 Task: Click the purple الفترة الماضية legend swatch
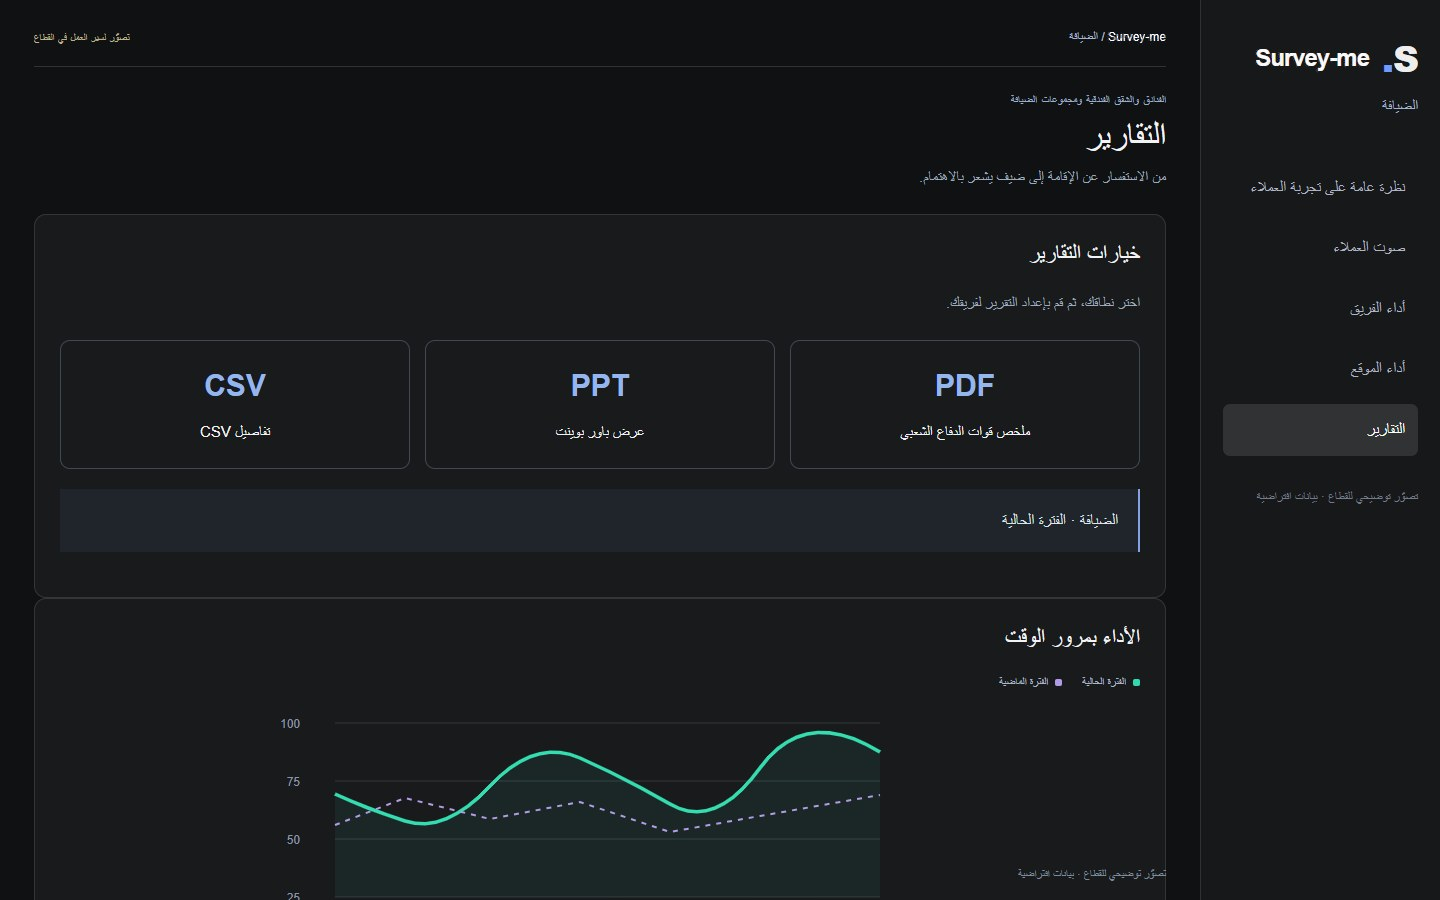pos(1059,682)
